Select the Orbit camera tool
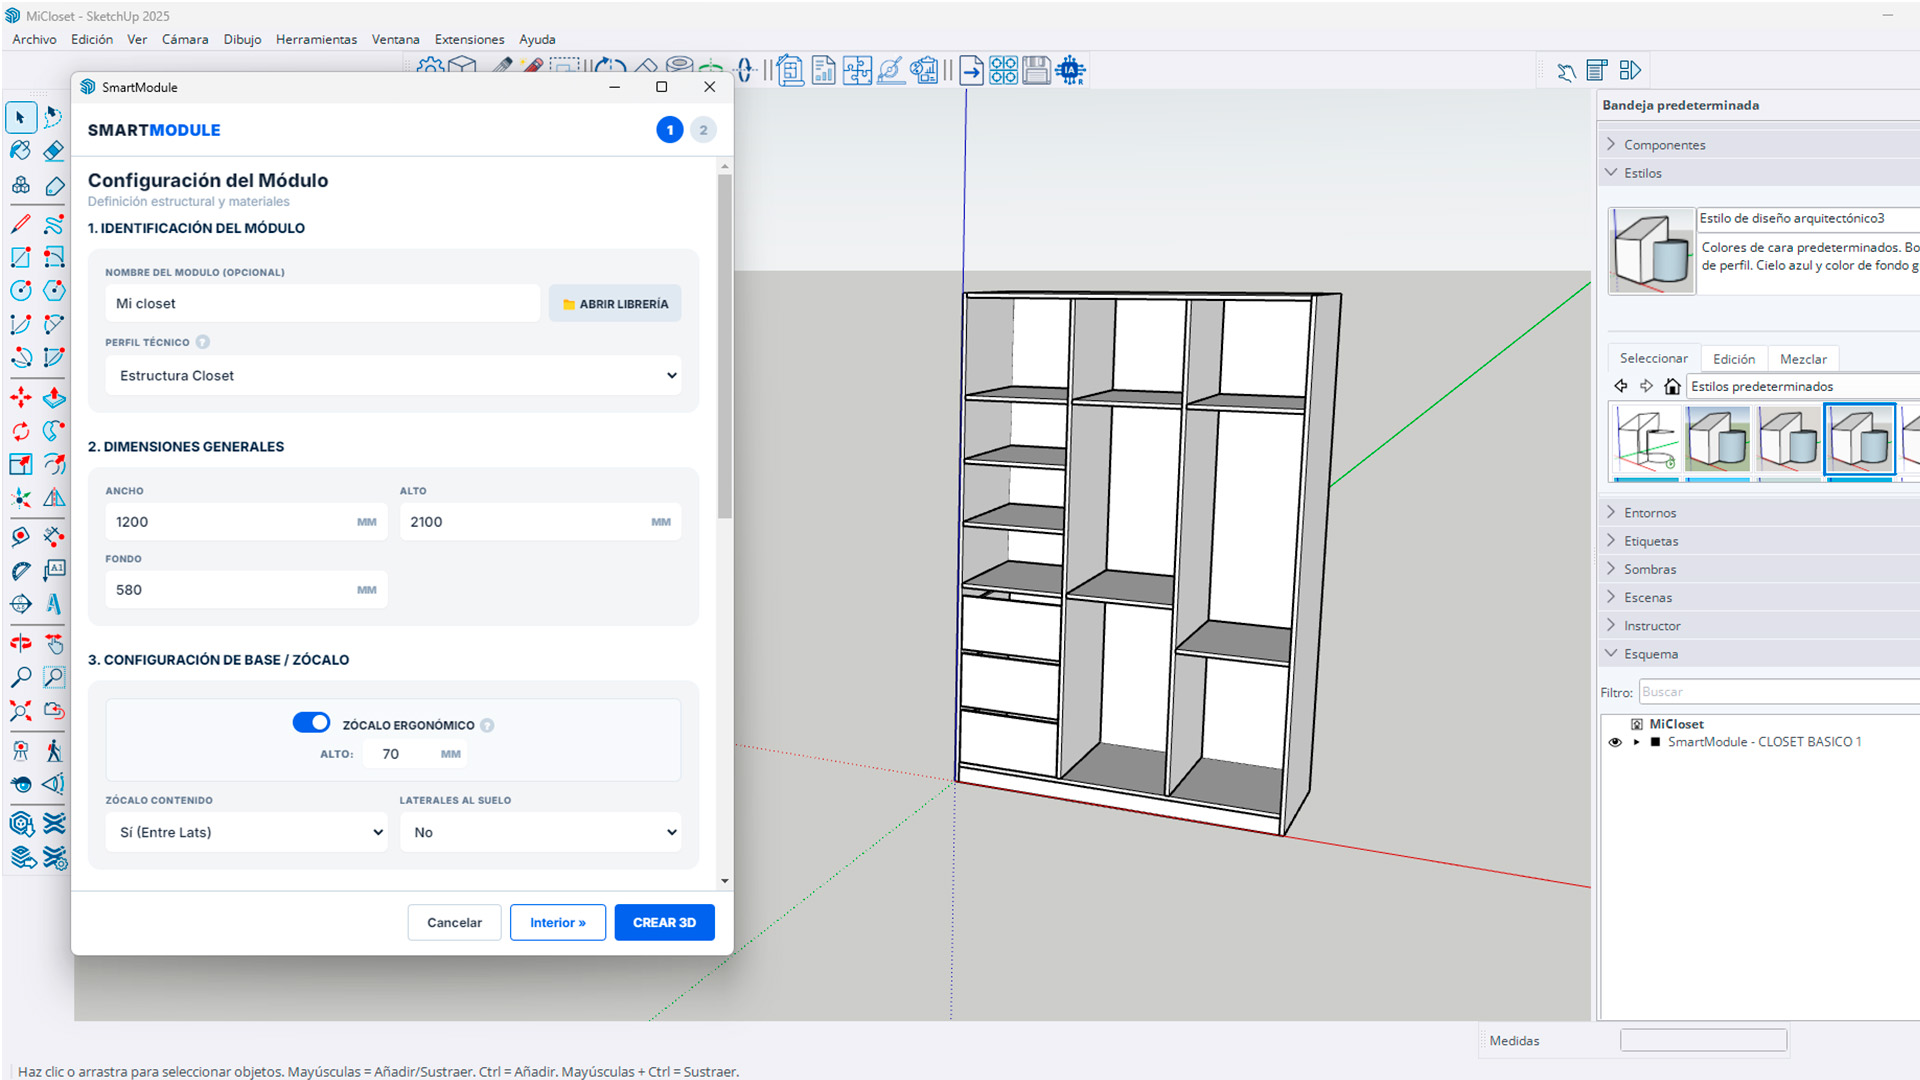1920x1080 pixels. point(21,643)
